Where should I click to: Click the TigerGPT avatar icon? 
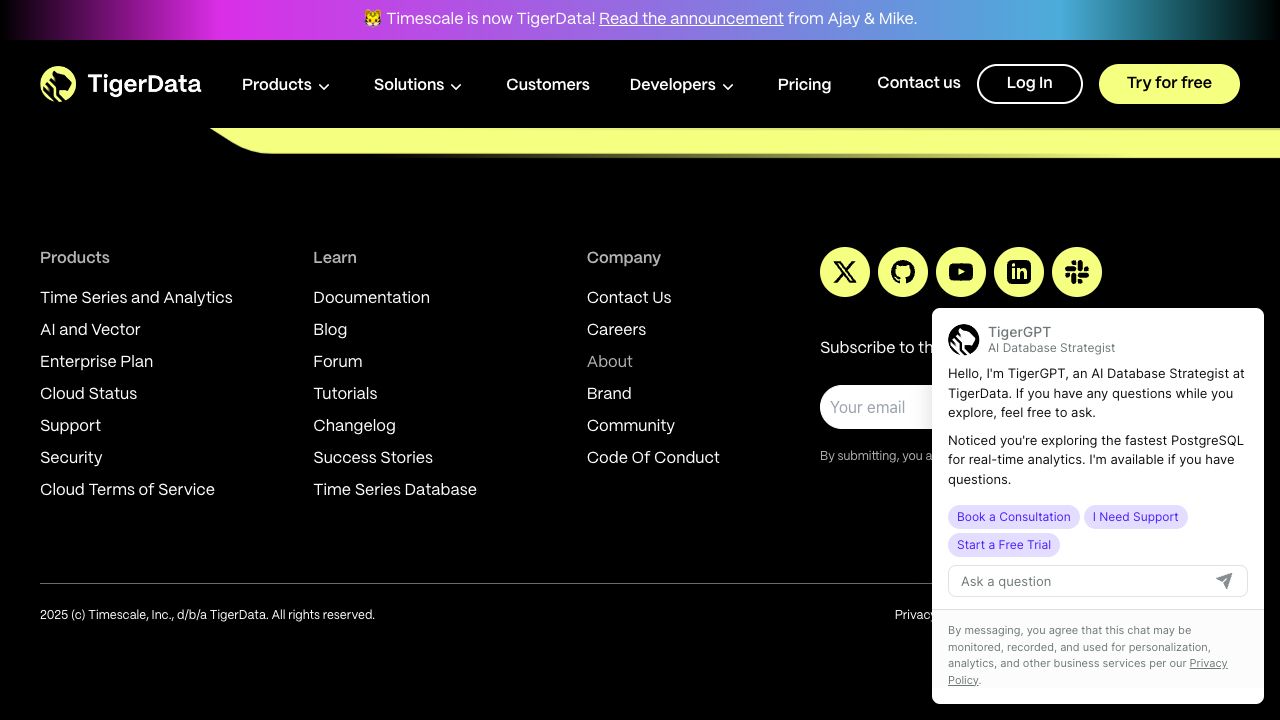click(964, 340)
